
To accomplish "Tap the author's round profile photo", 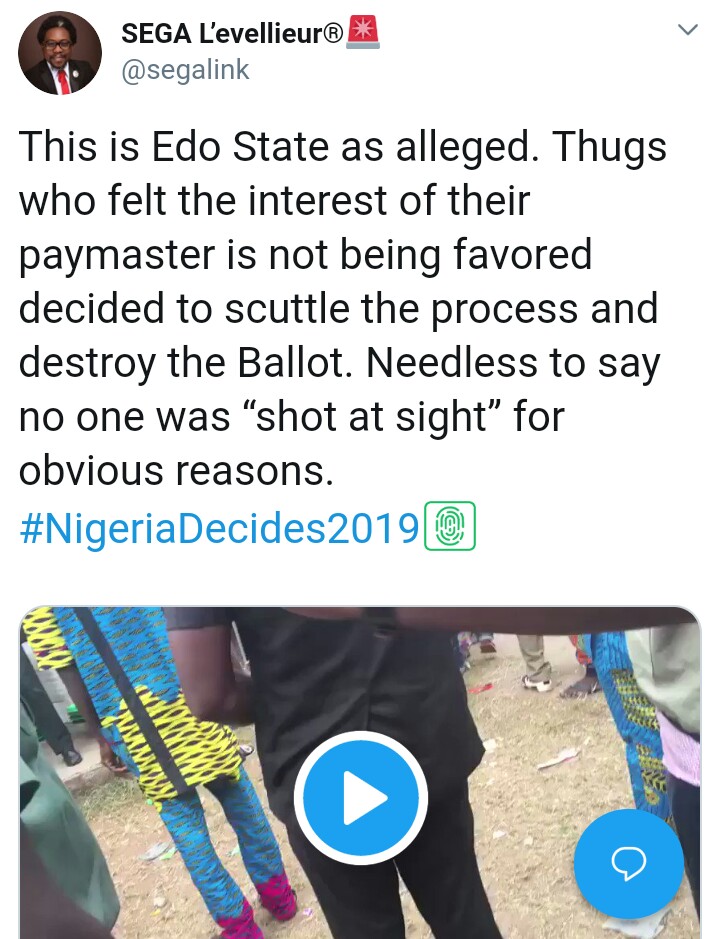I will tap(60, 54).
